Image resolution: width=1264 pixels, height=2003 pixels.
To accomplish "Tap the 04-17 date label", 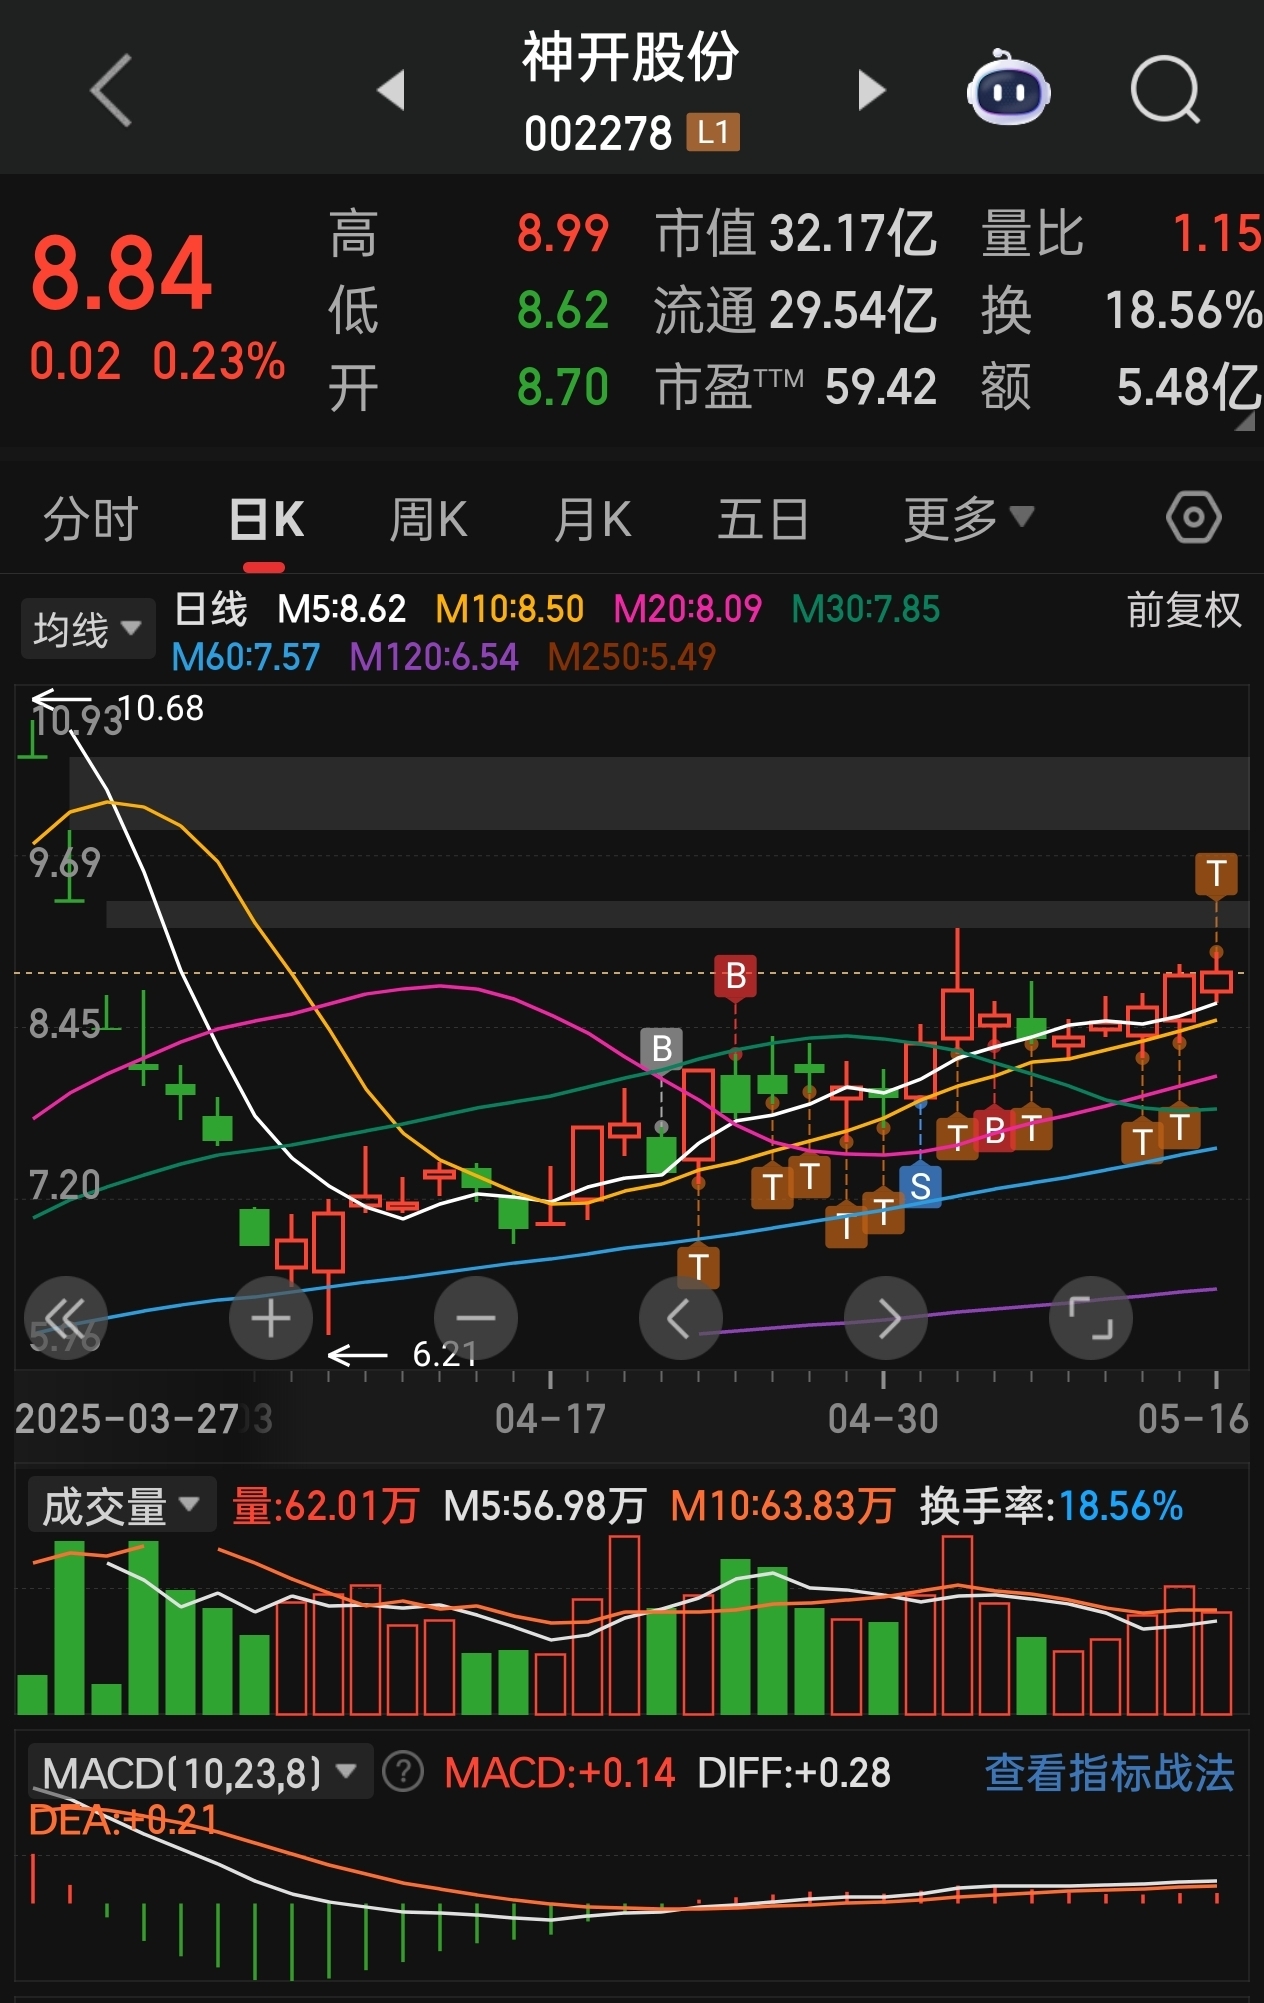I will click(550, 1419).
